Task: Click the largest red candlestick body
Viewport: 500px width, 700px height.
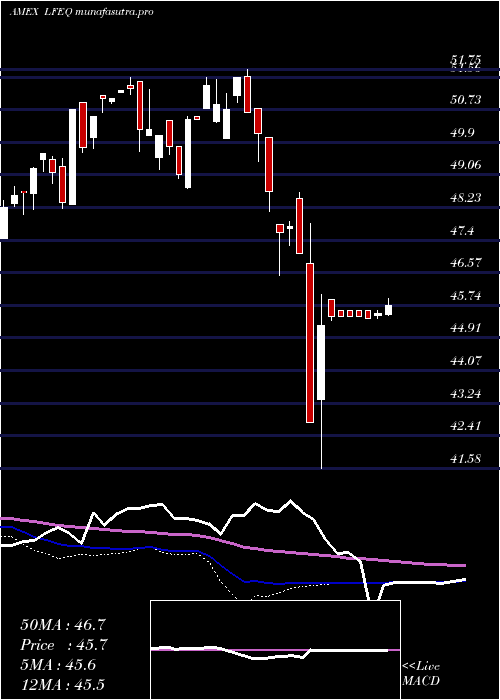Action: point(310,343)
